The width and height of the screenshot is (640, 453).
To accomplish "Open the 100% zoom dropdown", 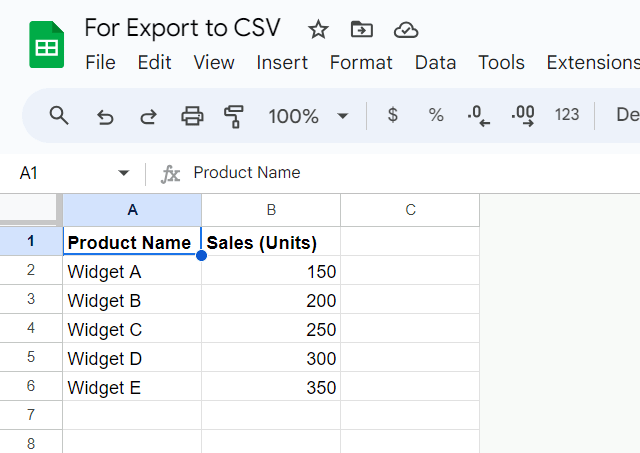I will (308, 116).
